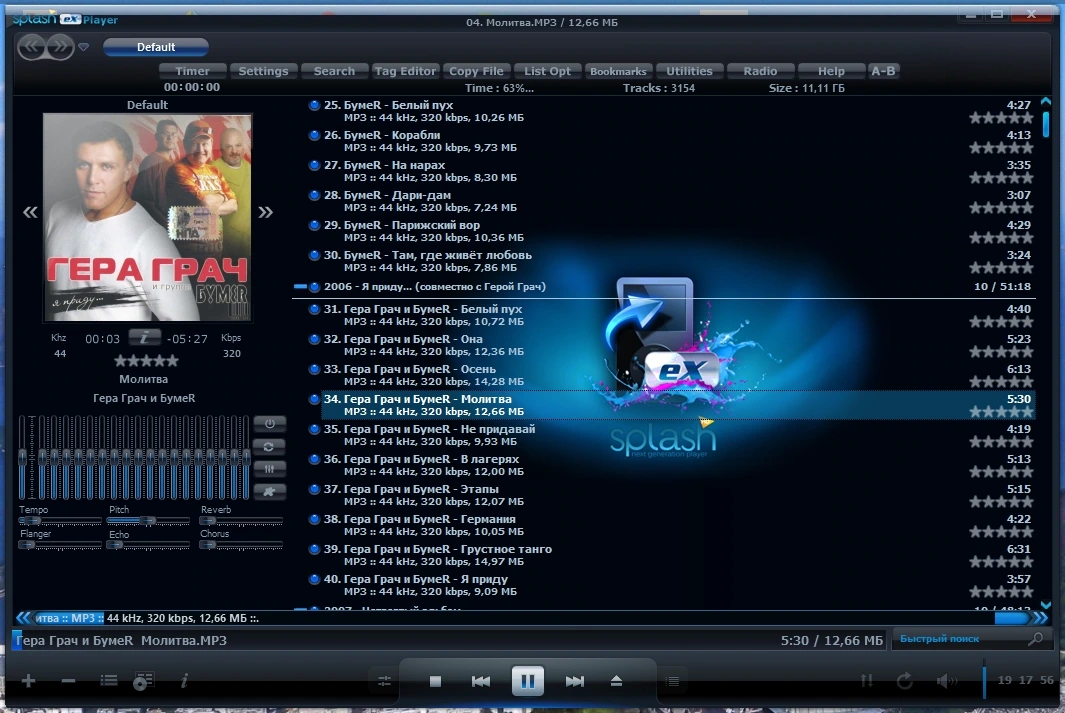Go to previous playlist with the left double-arrow button
The width and height of the screenshot is (1065, 713).
click(x=31, y=47)
